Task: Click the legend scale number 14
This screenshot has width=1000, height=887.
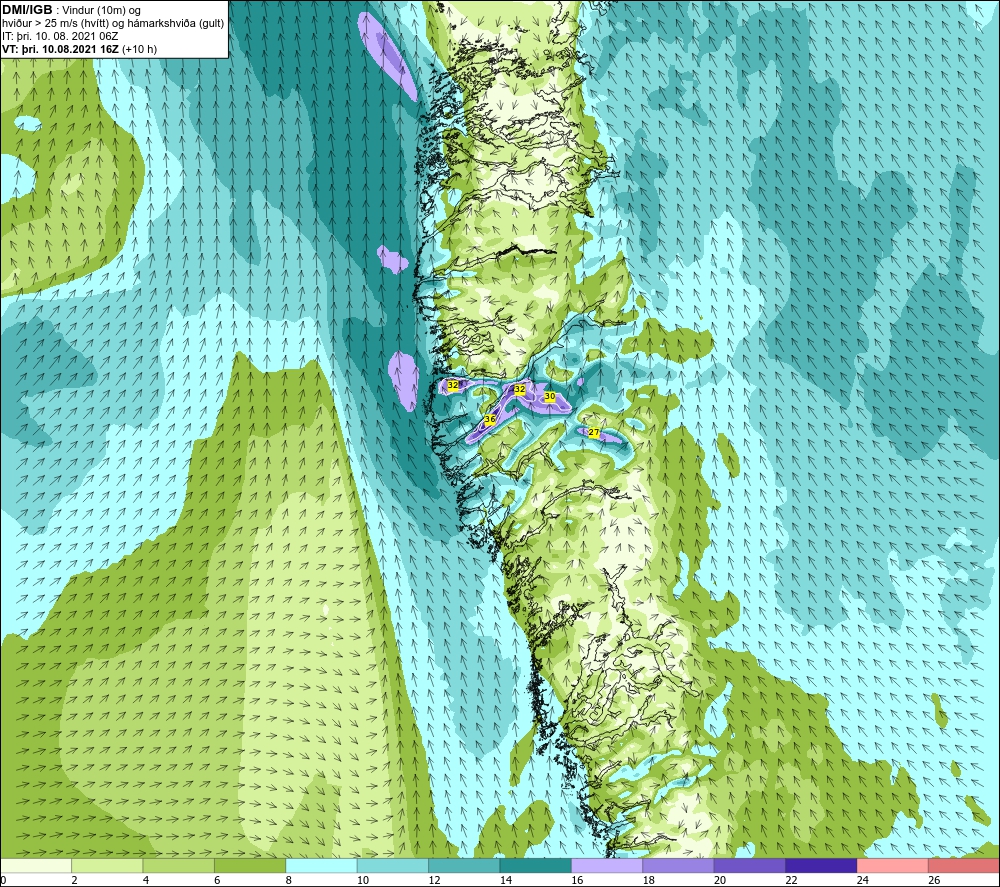Action: (506, 880)
